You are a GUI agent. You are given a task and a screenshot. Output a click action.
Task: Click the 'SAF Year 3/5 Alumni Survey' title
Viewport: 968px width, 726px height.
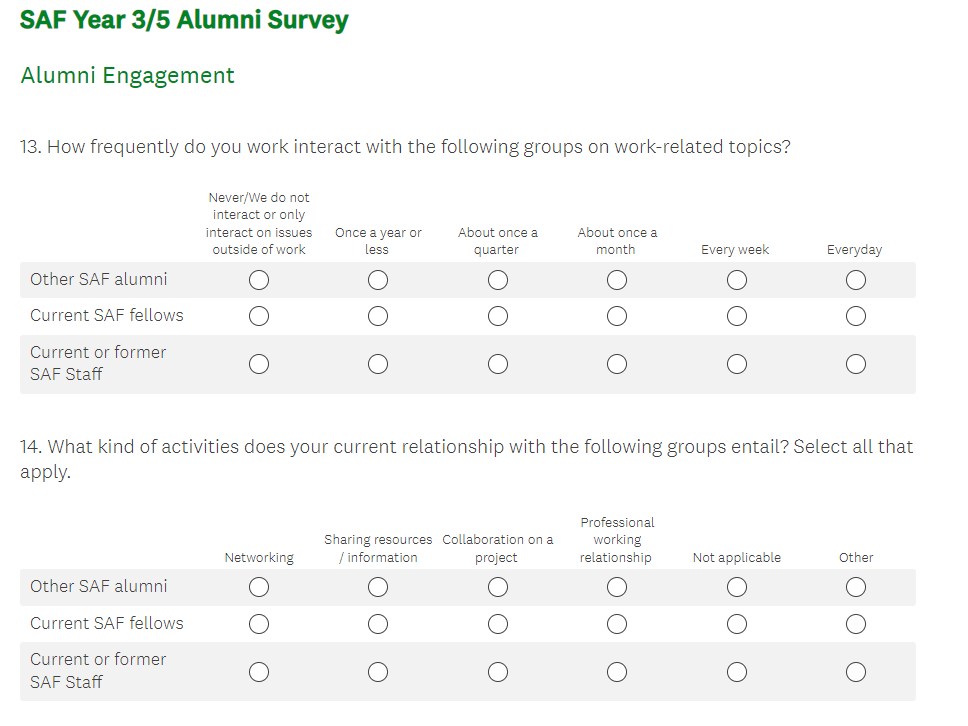point(184,20)
